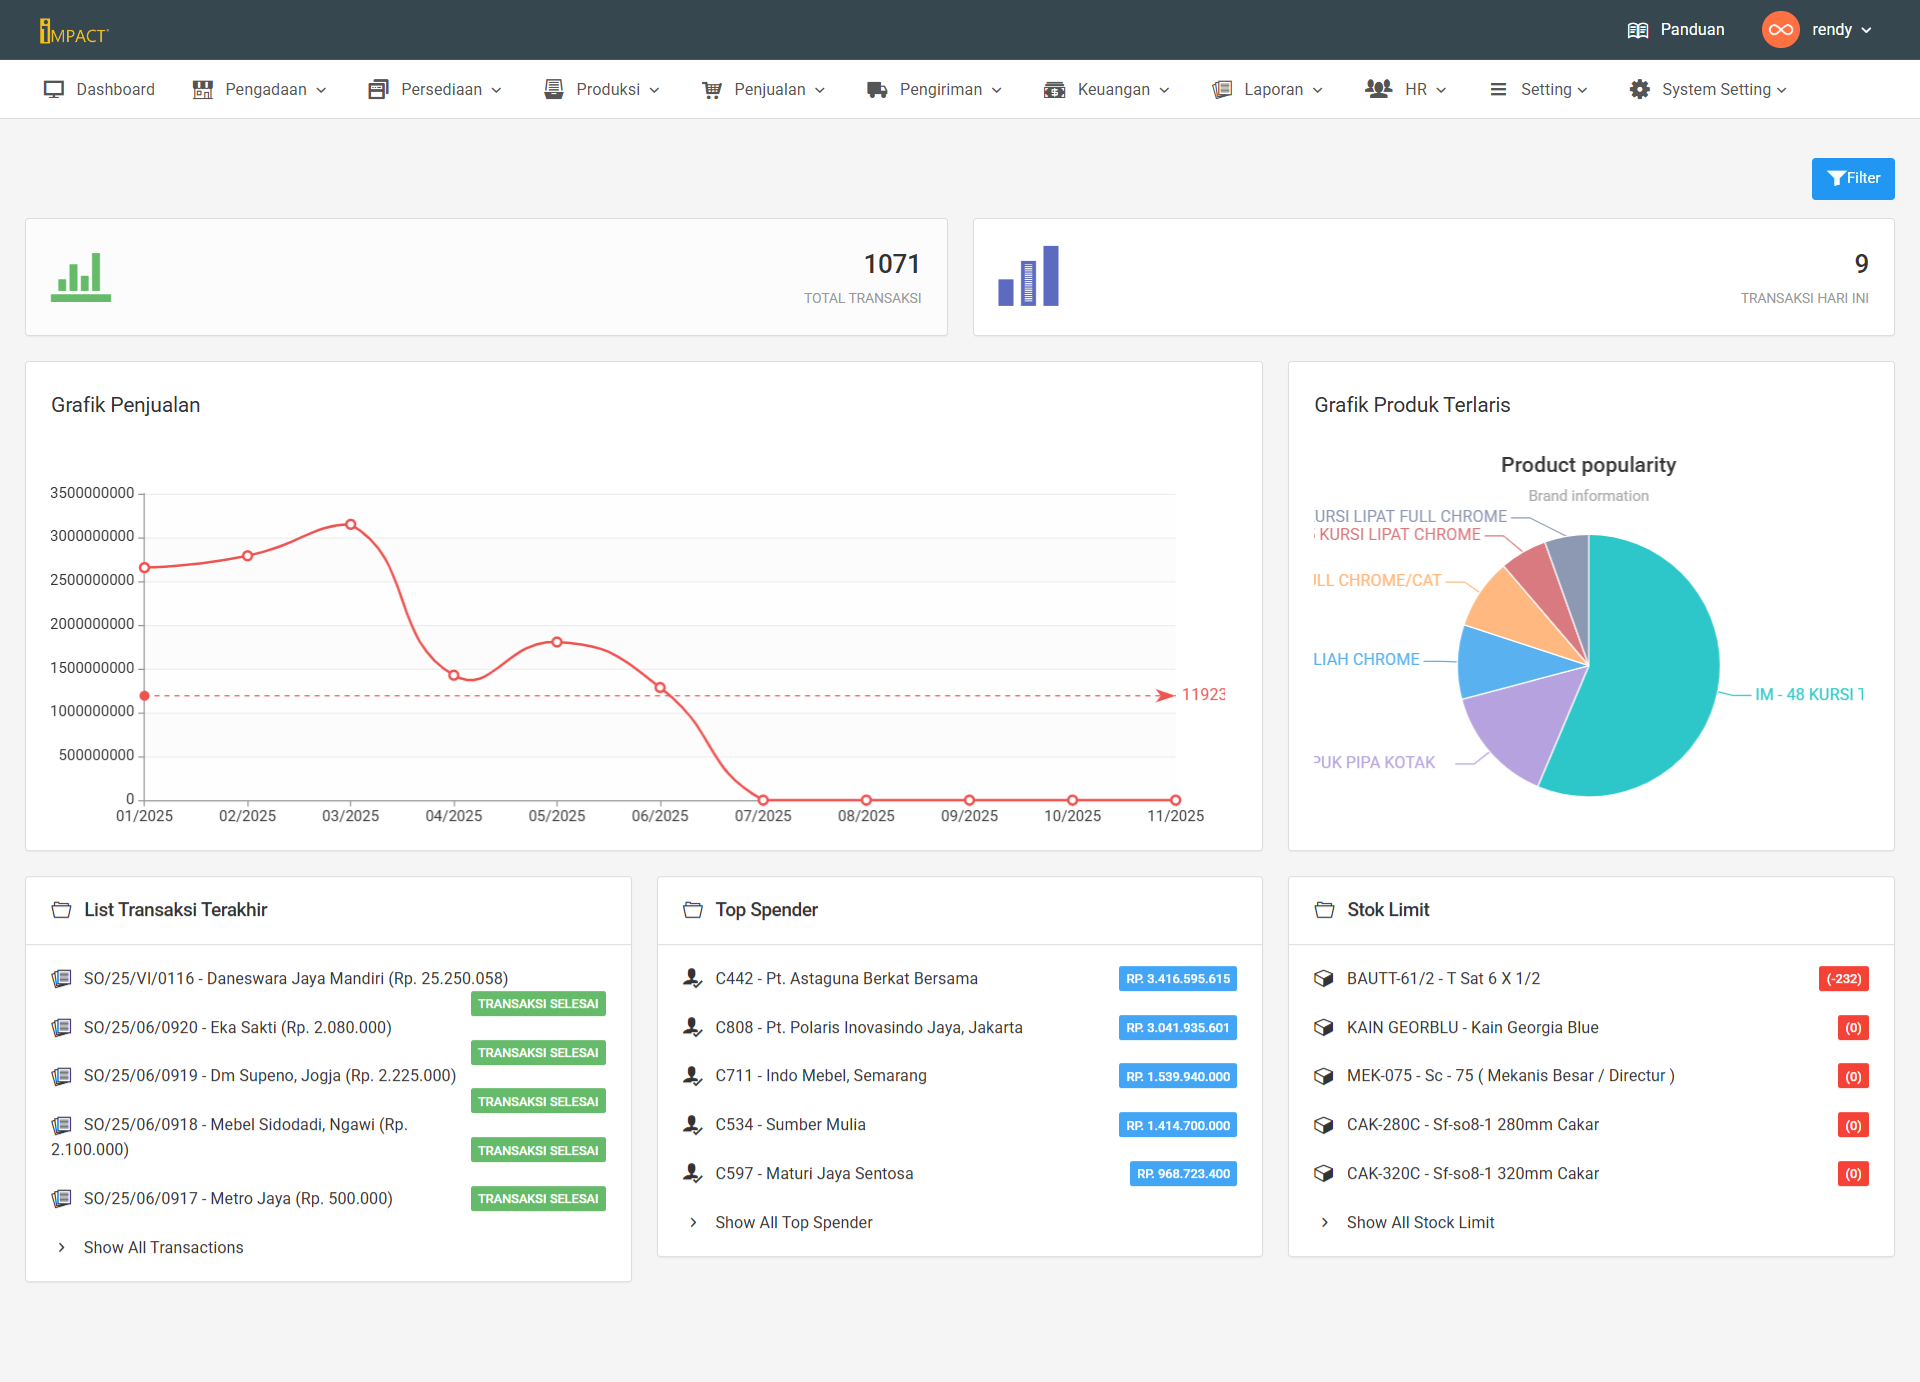
Task: Expand the System Setting menu chevron
Action: 1782,90
